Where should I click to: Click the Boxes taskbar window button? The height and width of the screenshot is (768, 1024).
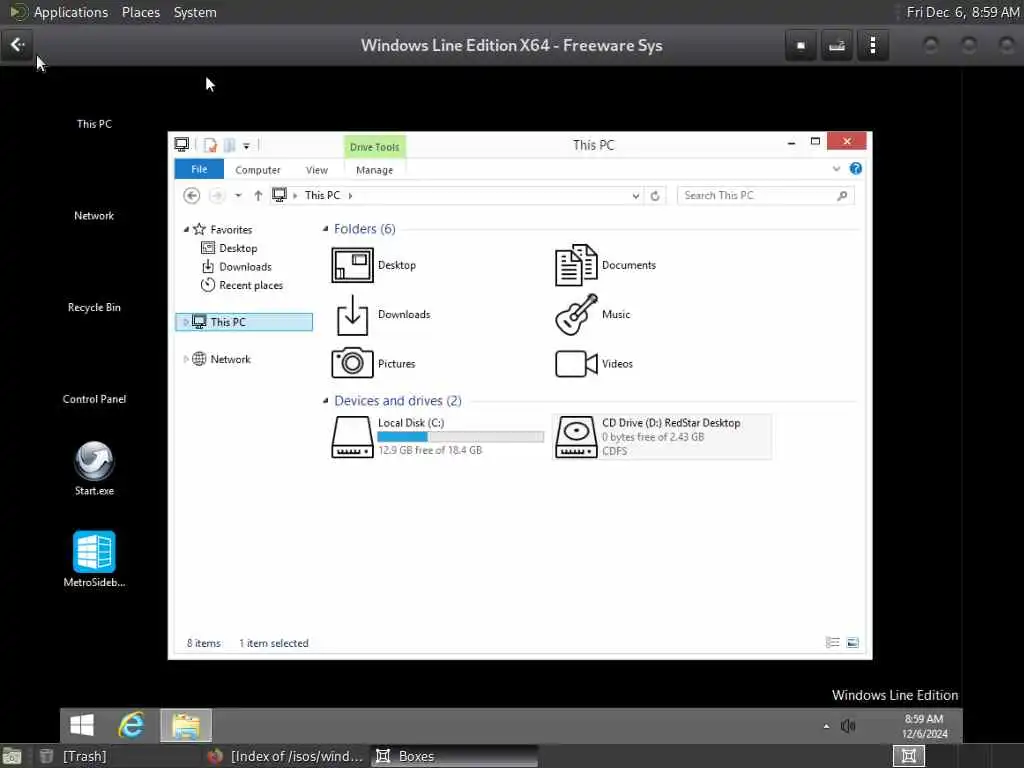(455, 756)
